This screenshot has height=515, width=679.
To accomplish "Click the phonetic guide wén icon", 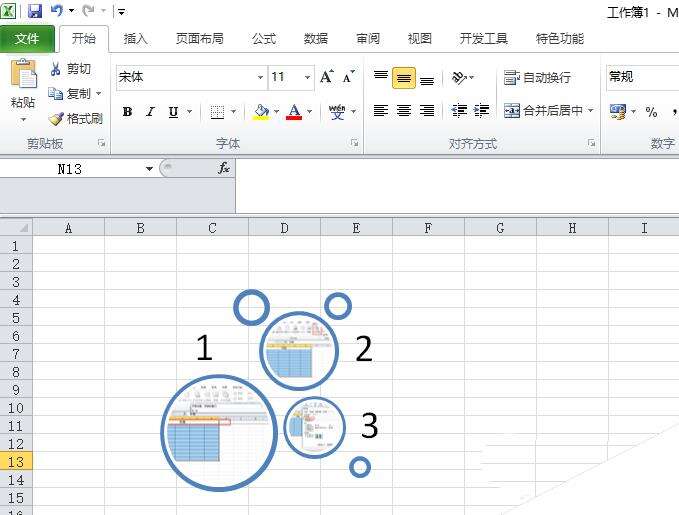I will coord(336,112).
